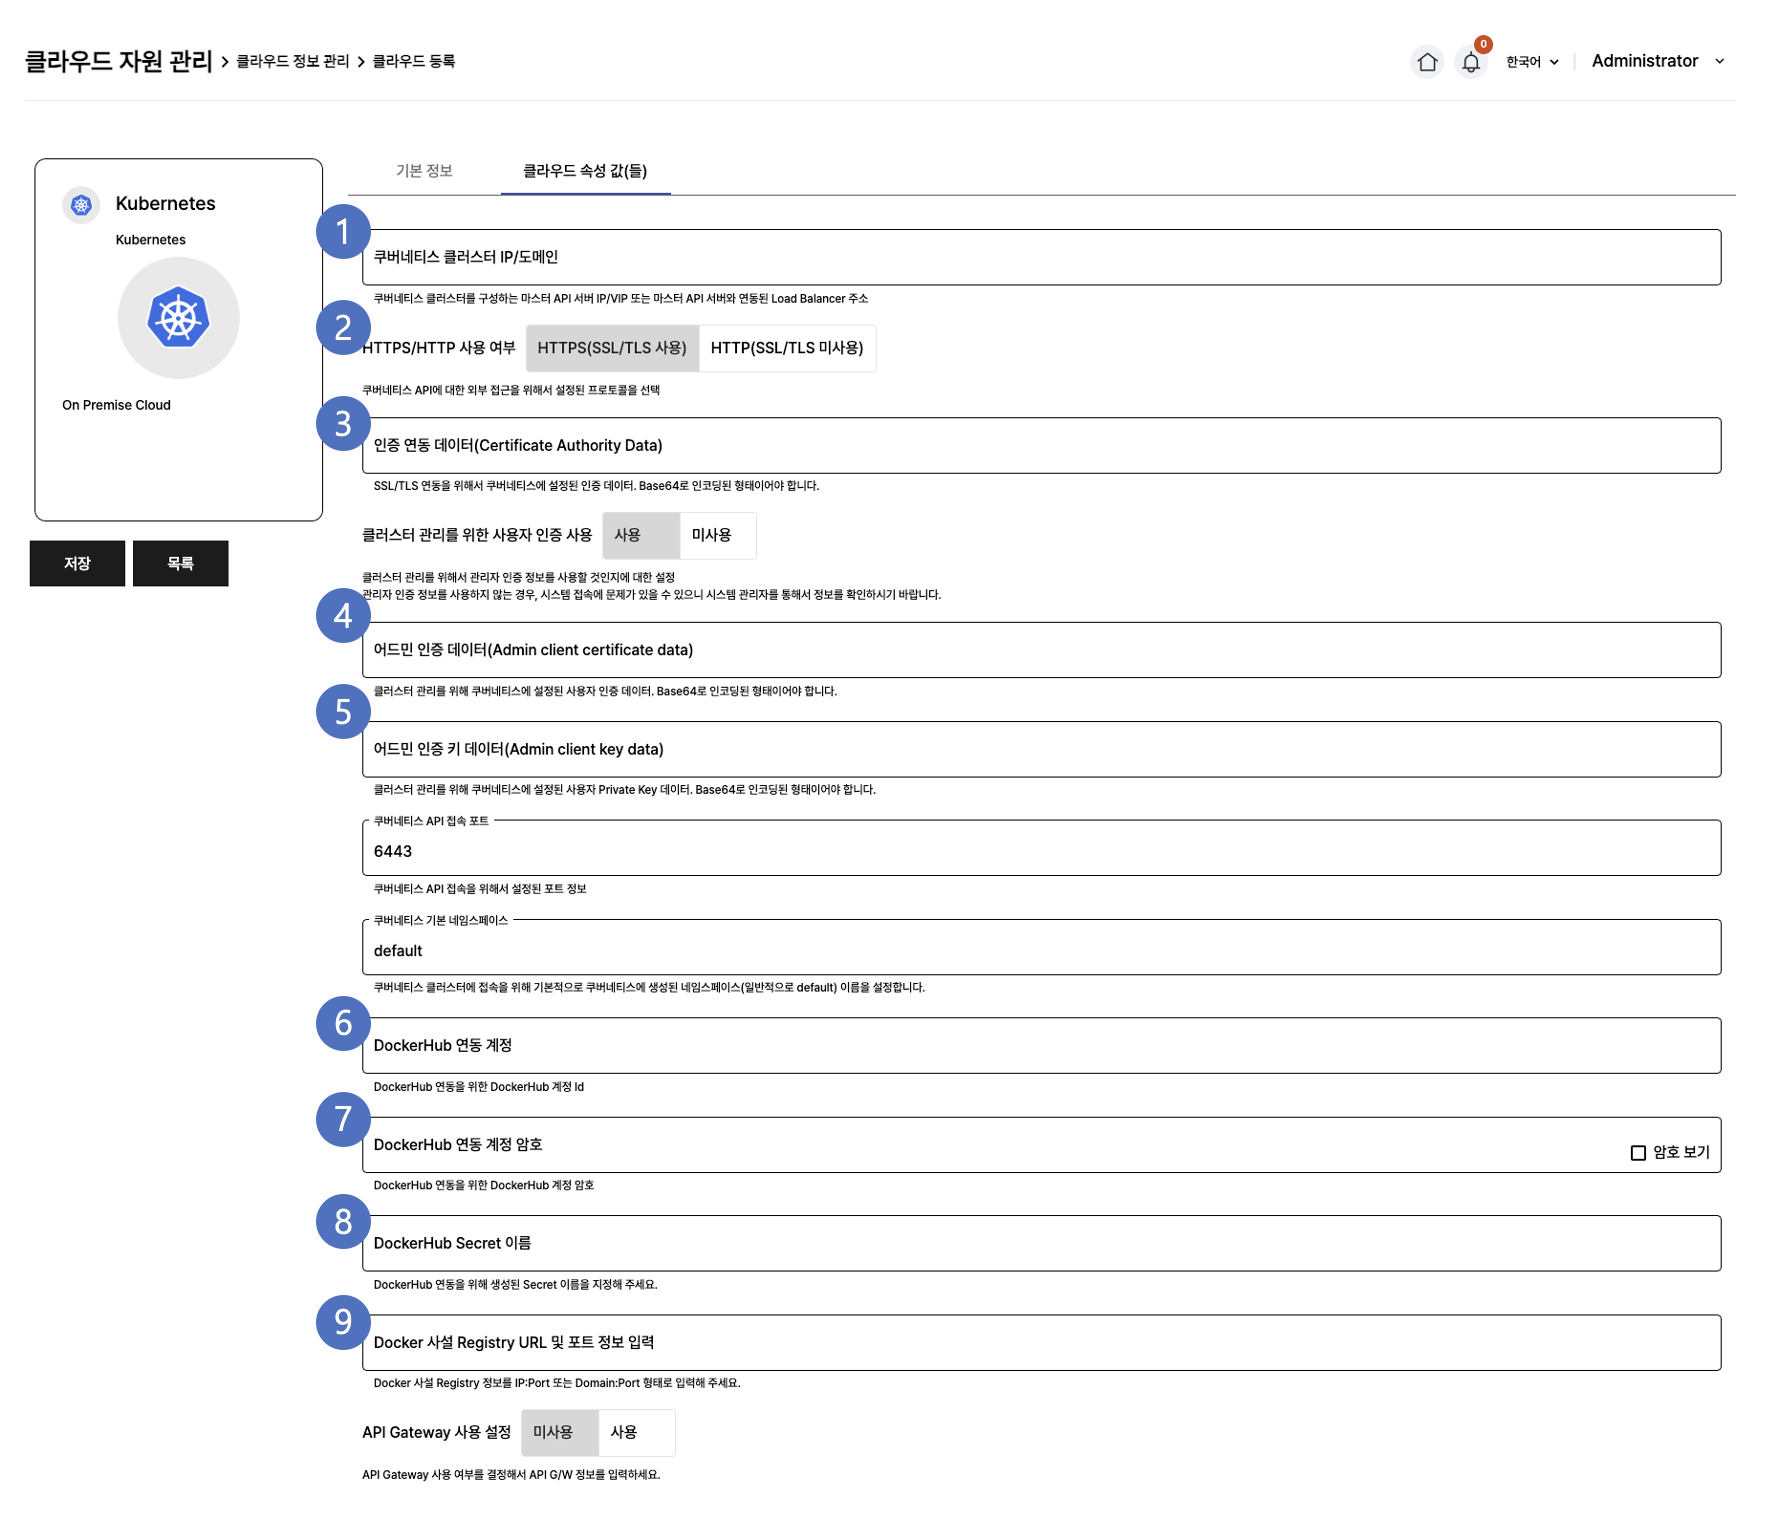This screenshot has height=1528, width=1780.
Task: Enable the 암호 보기 checkbox
Action: tap(1638, 1153)
